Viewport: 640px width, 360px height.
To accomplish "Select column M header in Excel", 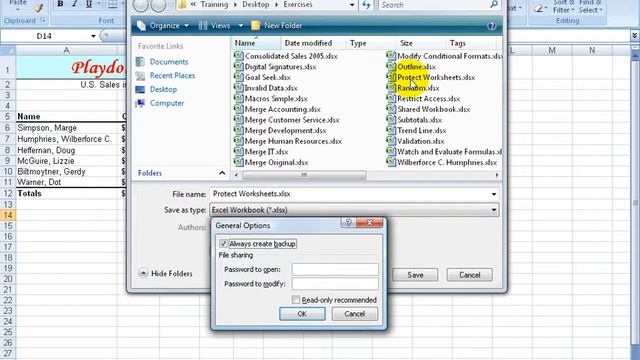I will (552, 51).
